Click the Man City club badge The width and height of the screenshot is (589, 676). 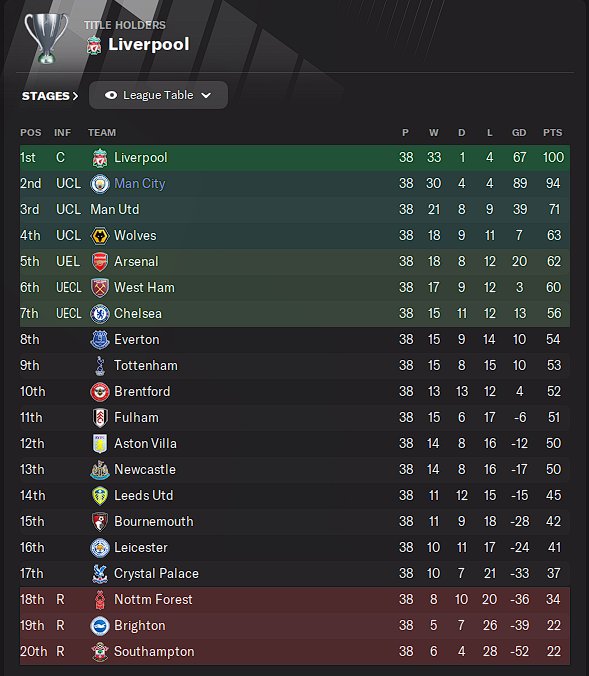[x=100, y=184]
